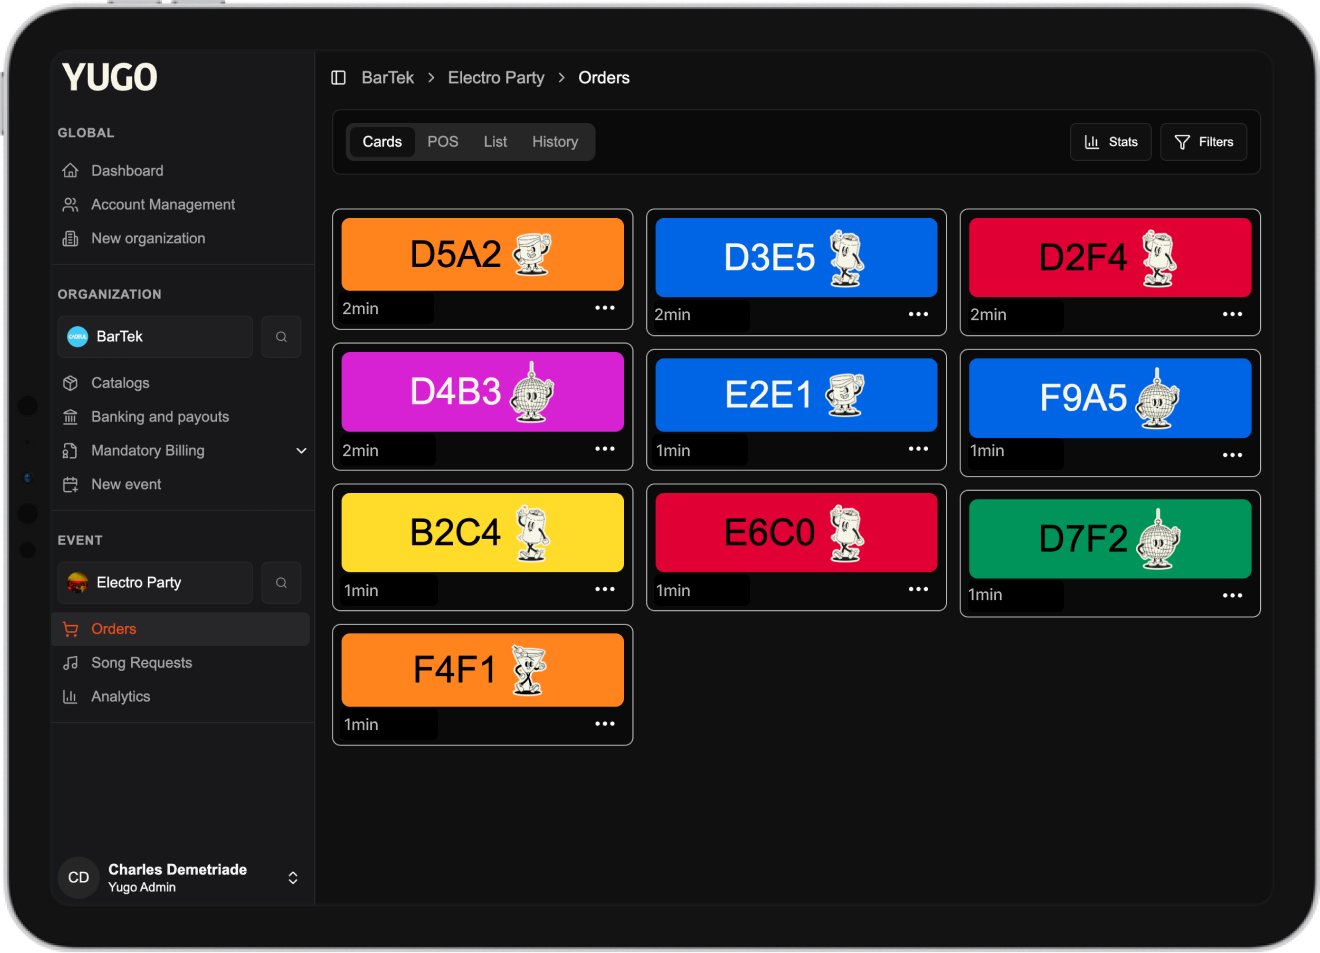Open options menu on order F4F1
Screen dimensions: 1320x953
(x=605, y=724)
